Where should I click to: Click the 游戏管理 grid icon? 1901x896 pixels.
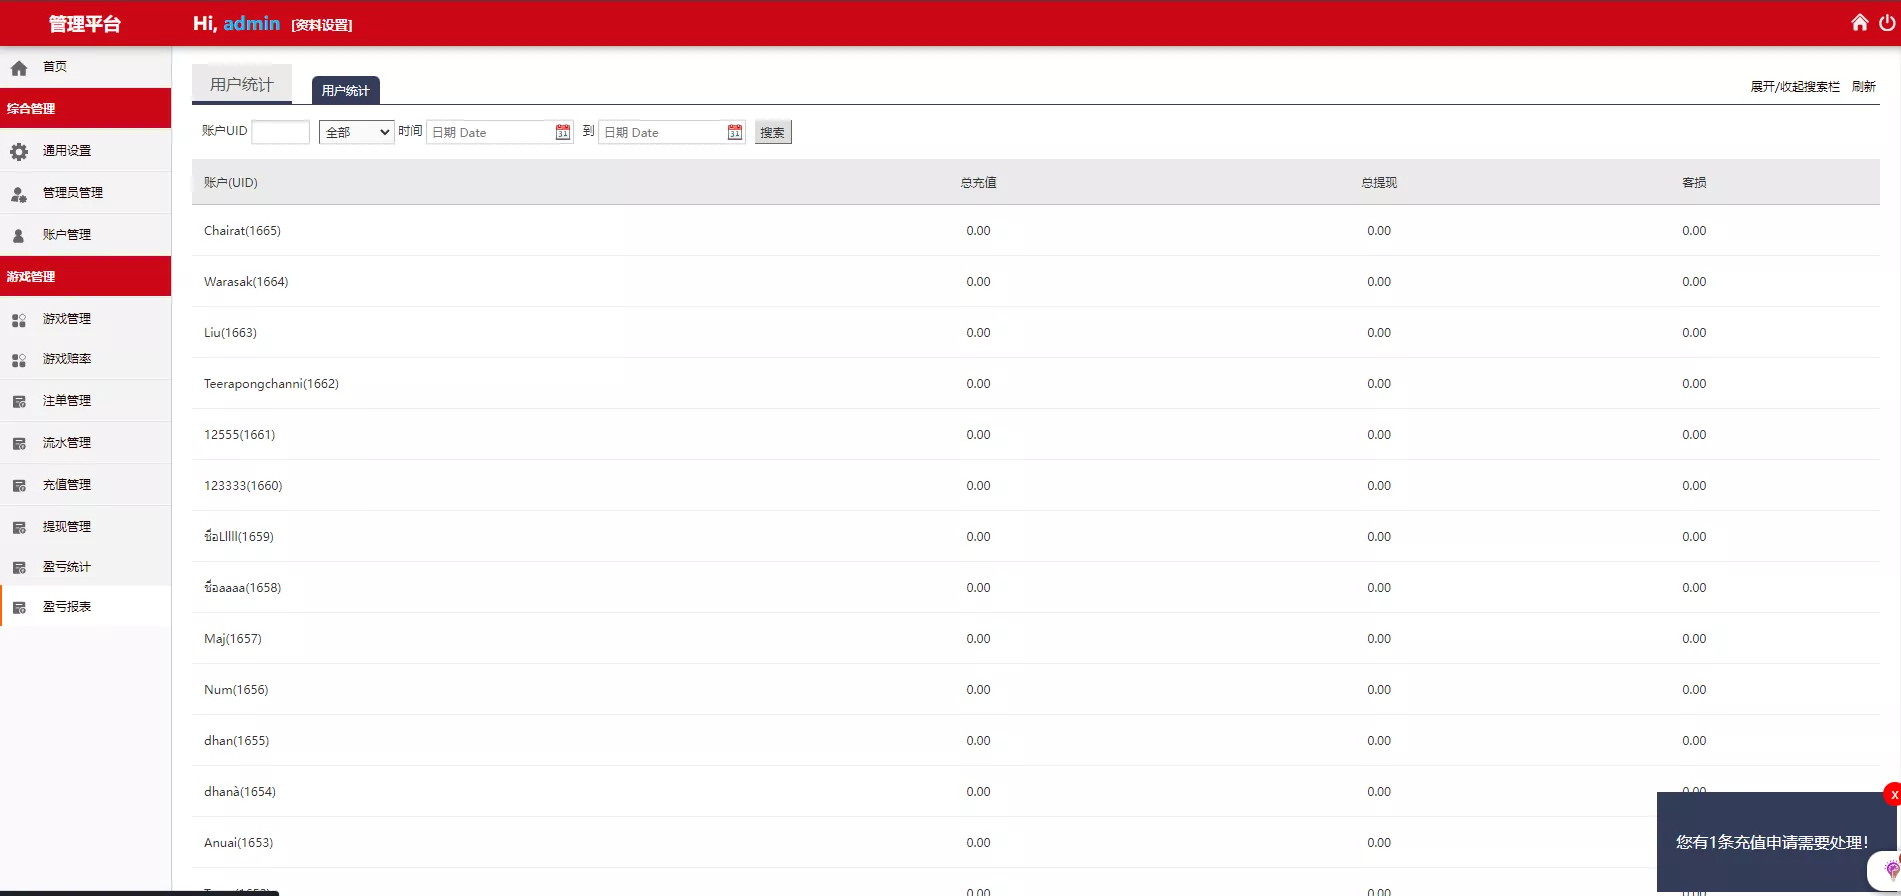click(x=19, y=320)
